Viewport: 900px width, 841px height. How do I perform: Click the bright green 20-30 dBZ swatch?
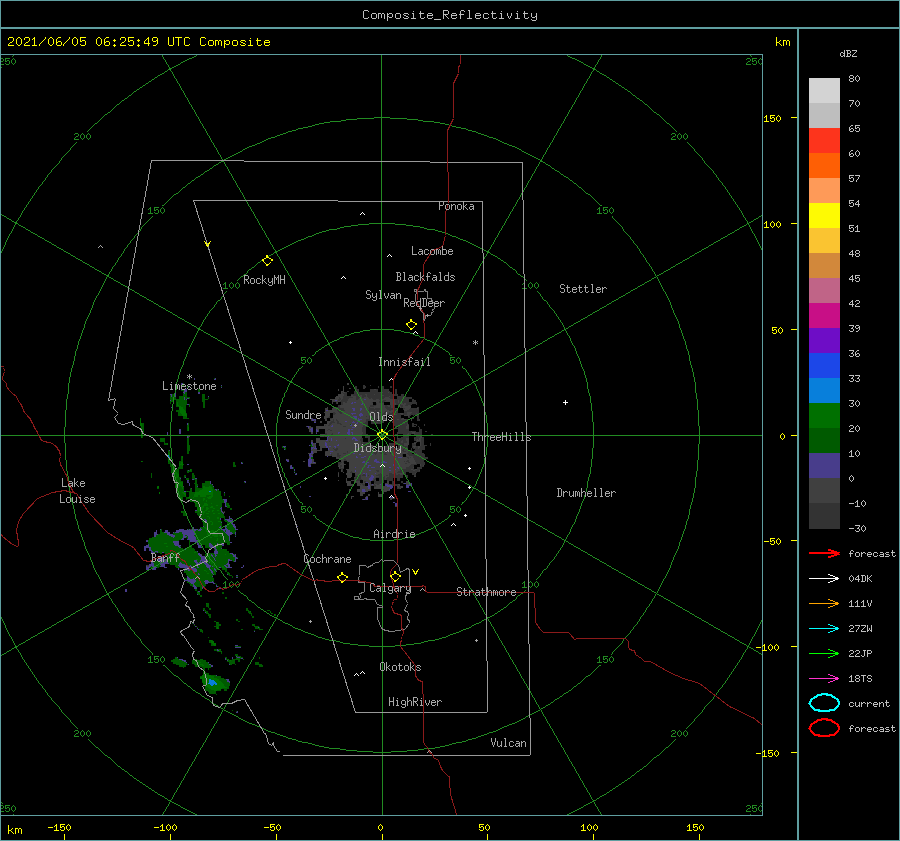824,416
